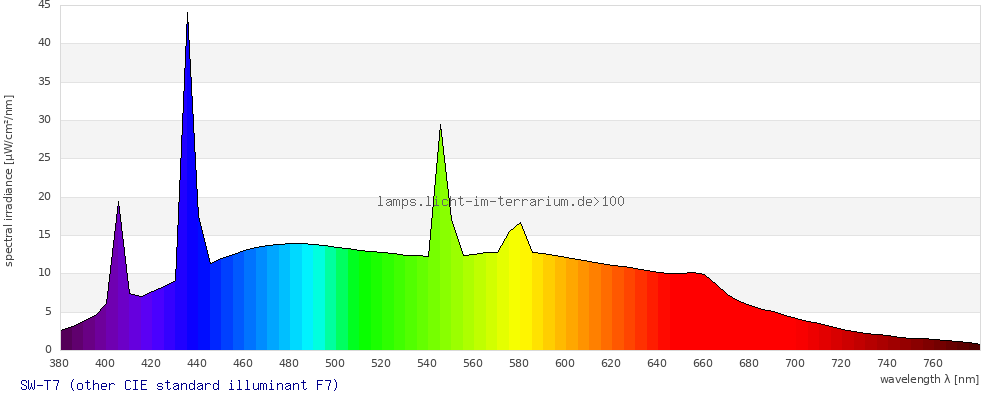Screen dimensions: 1000x400
Task: Click the y-axis value 30
Action: click(x=45, y=120)
